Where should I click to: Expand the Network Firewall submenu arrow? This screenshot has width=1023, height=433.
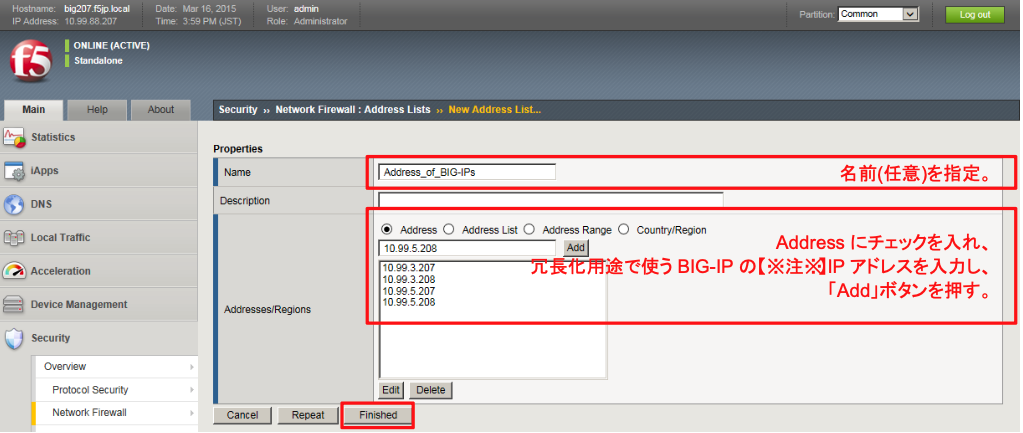pos(192,413)
